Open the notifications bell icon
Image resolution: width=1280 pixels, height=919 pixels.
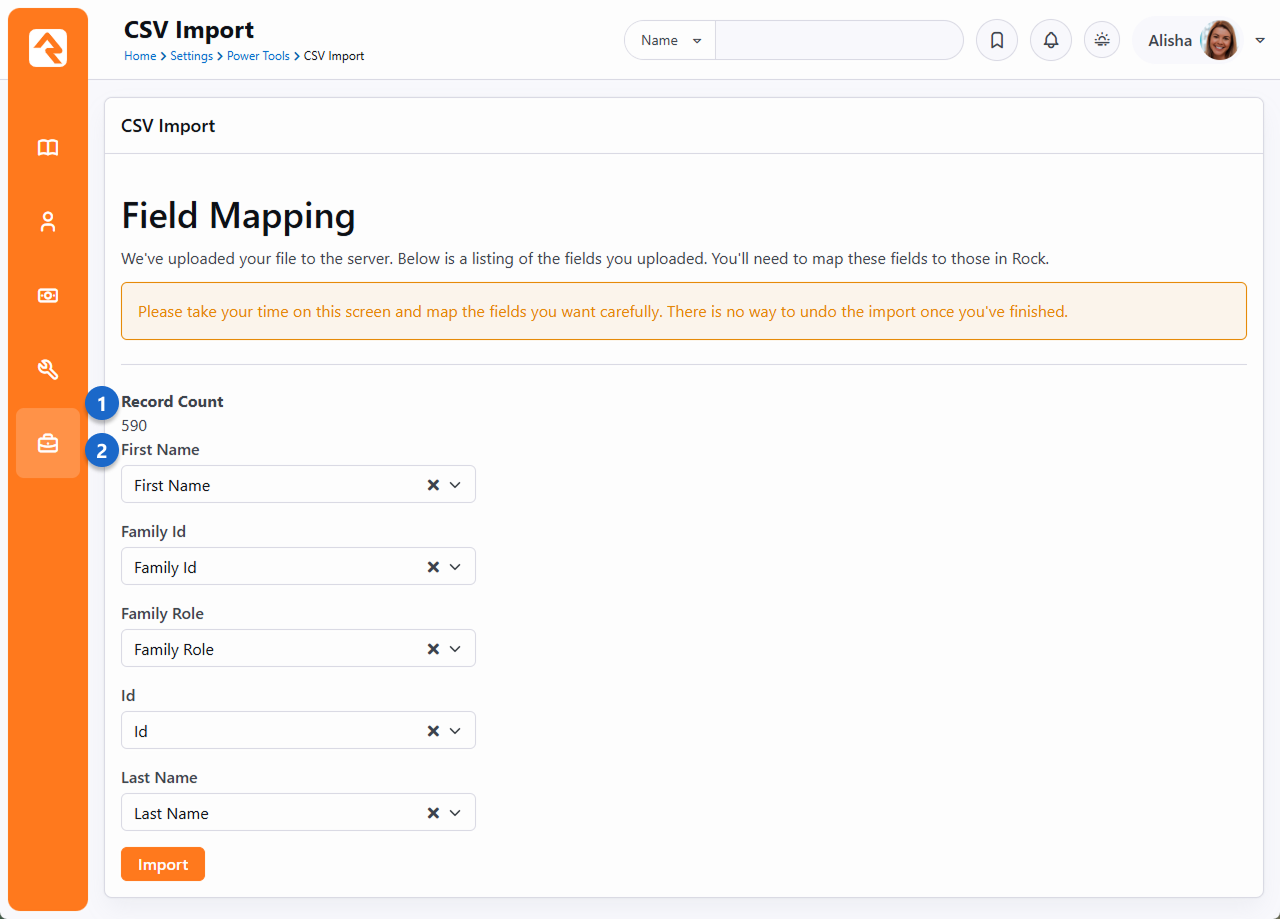(x=1050, y=41)
